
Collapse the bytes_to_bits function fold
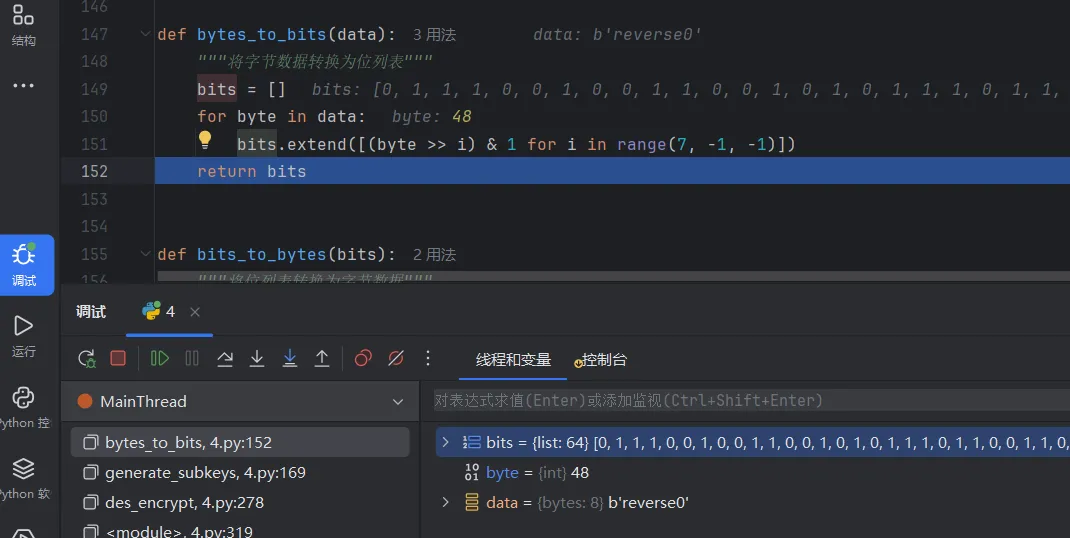click(147, 35)
